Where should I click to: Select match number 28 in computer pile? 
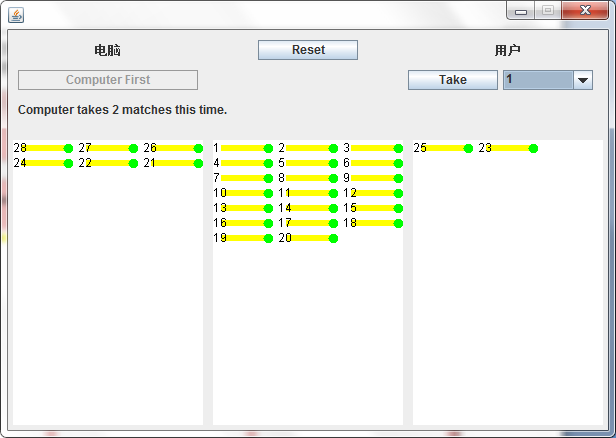(43, 148)
